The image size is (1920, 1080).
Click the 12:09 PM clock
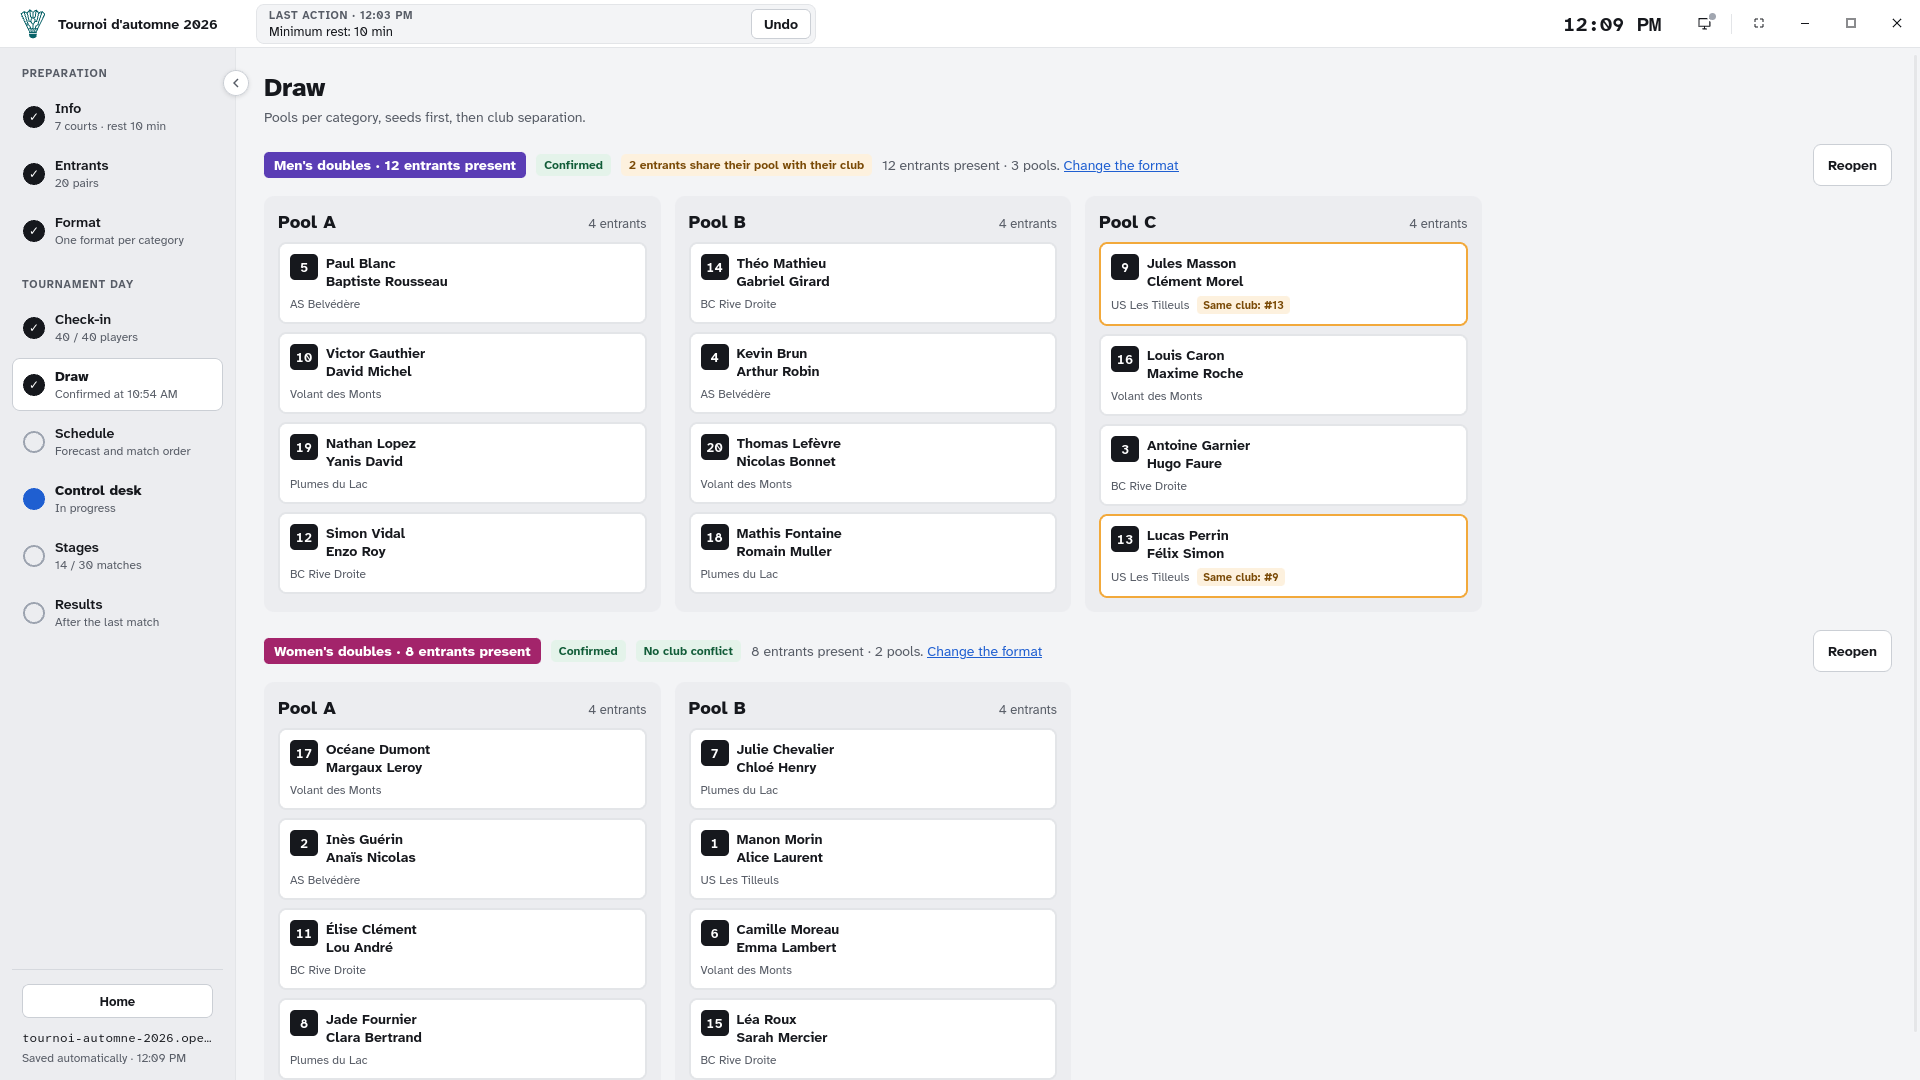click(1612, 24)
